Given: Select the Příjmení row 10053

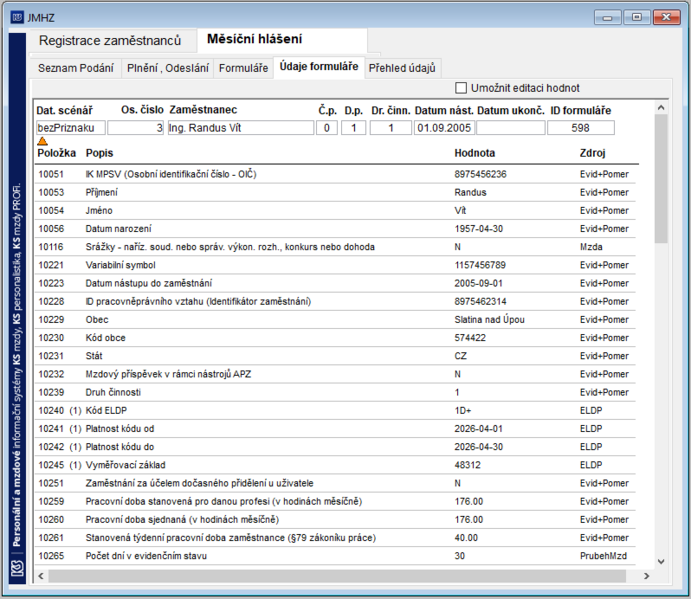Looking at the screenshot, I should coord(335,193).
